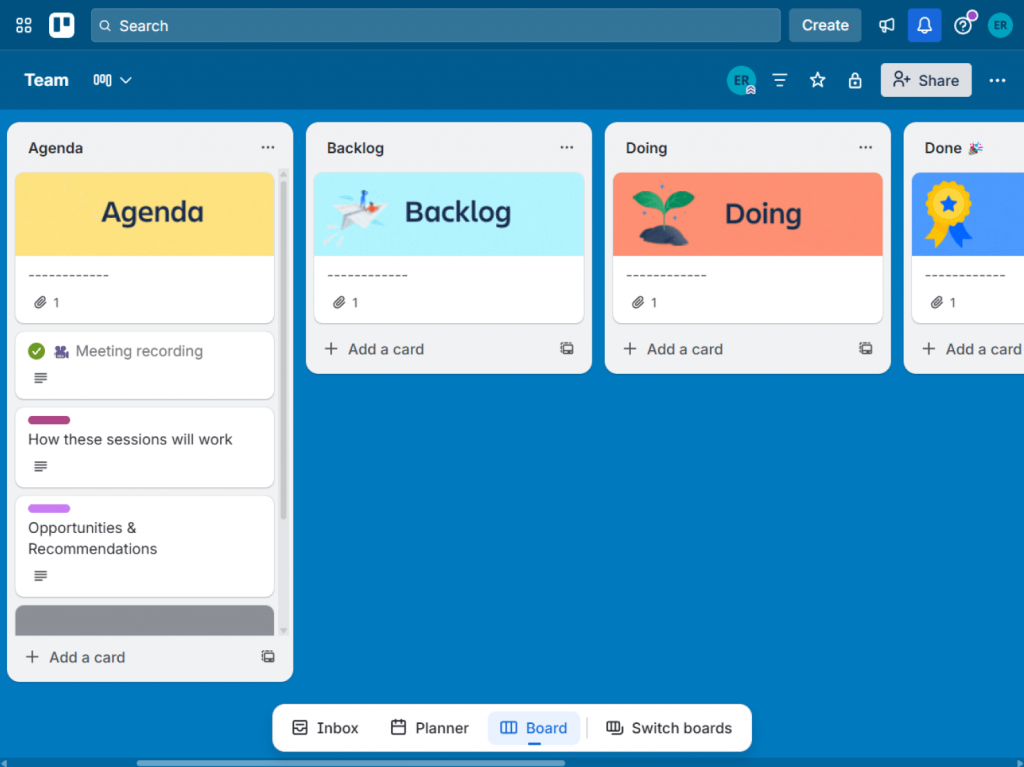1024x767 pixels.
Task: Click the Backlog list title
Action: tap(355, 148)
